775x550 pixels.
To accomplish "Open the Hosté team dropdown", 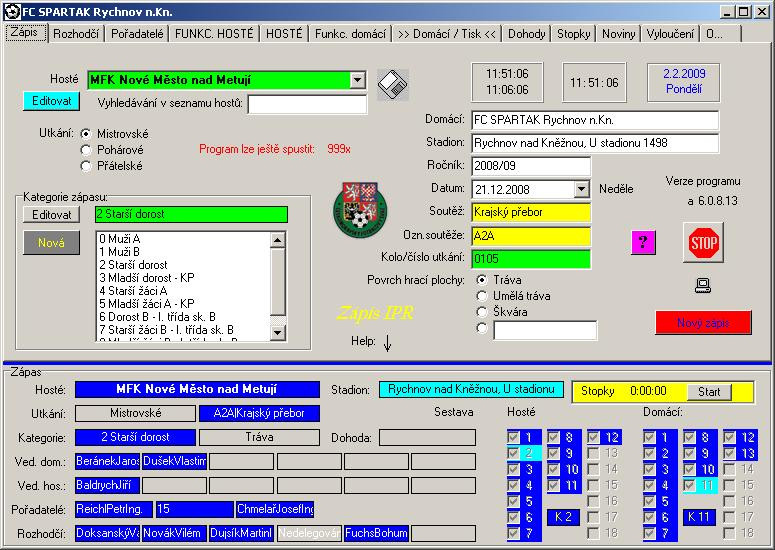I will 357,80.
